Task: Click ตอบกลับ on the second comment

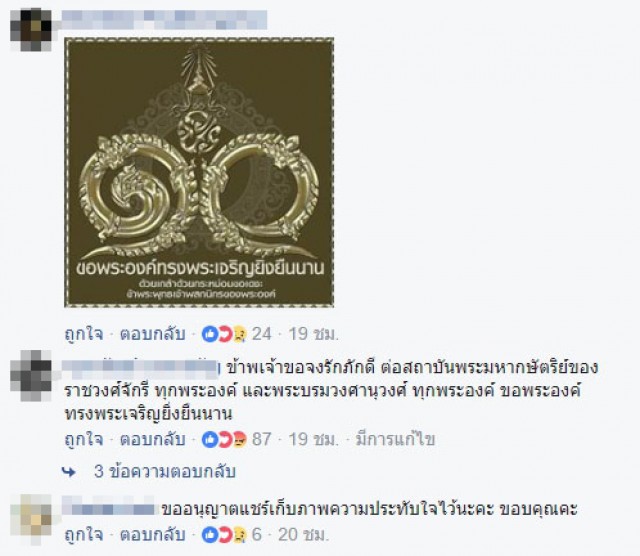Action: pyautogui.click(x=152, y=439)
